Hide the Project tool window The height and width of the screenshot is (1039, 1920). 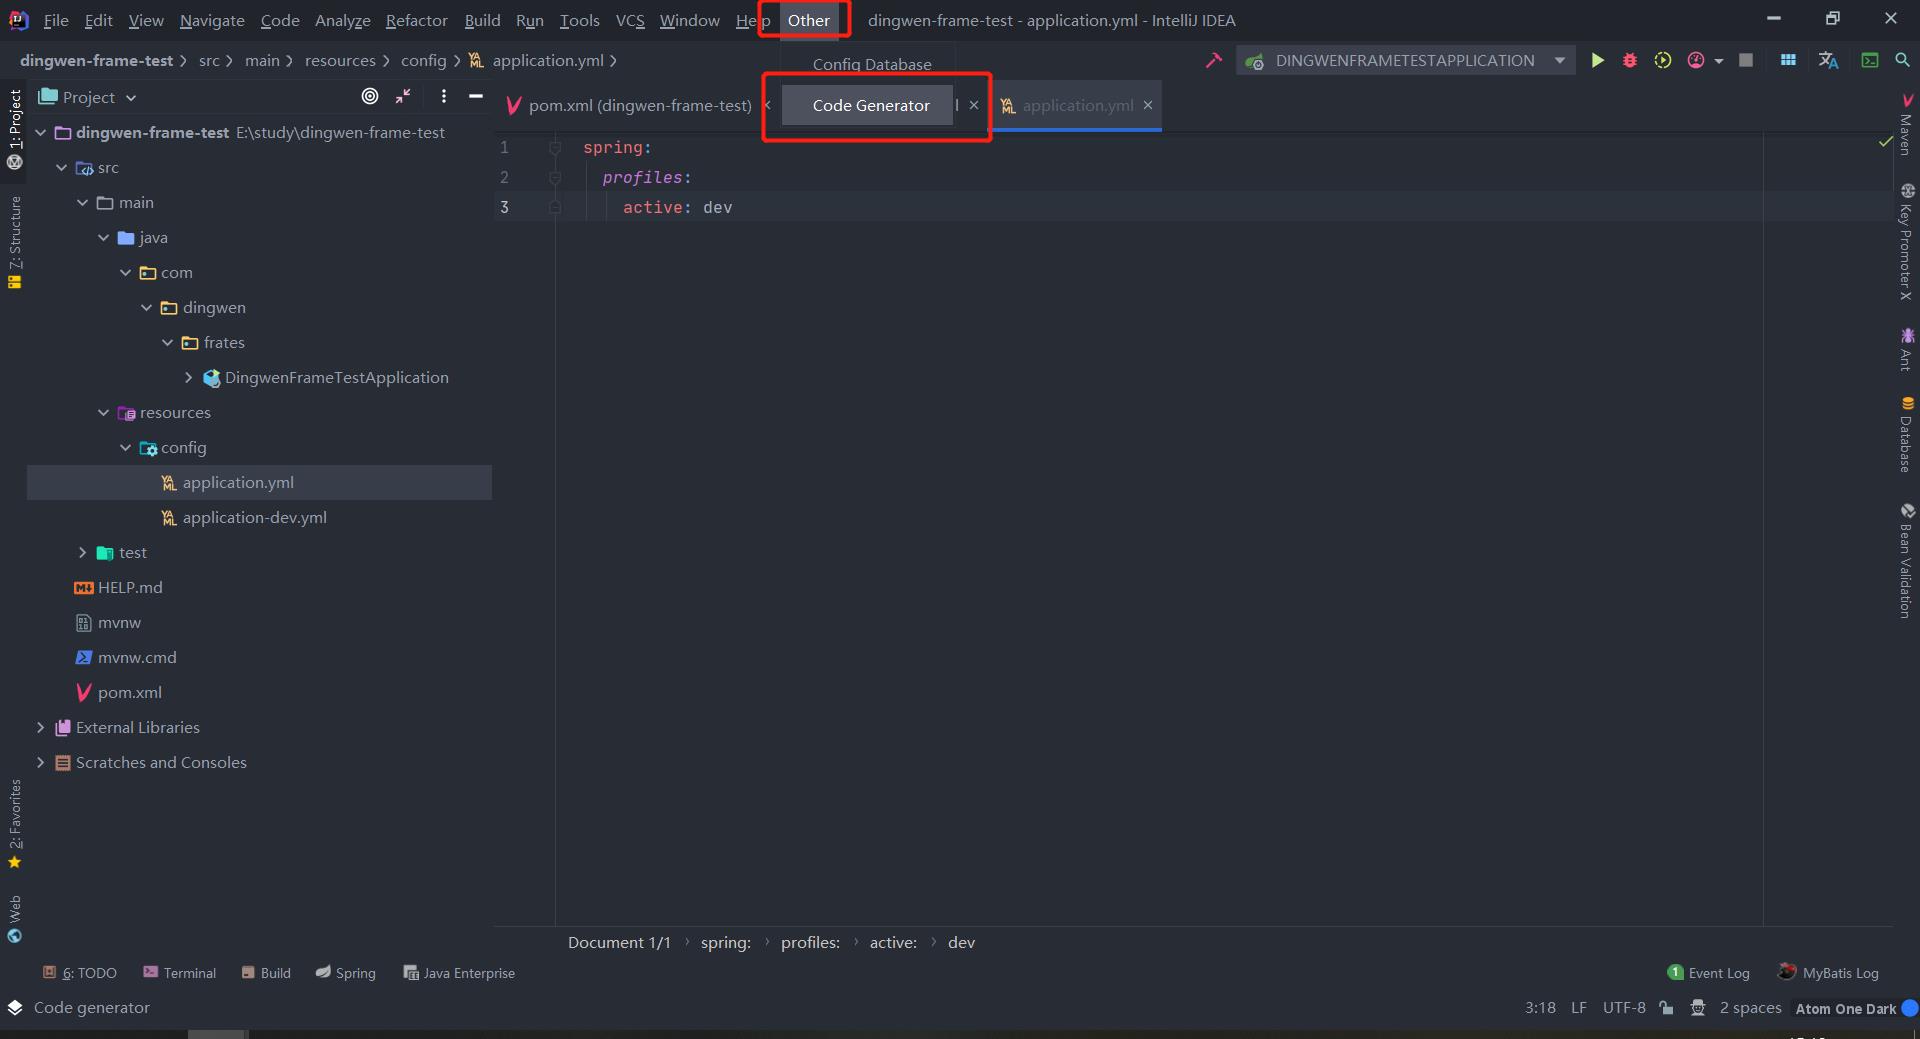(476, 96)
